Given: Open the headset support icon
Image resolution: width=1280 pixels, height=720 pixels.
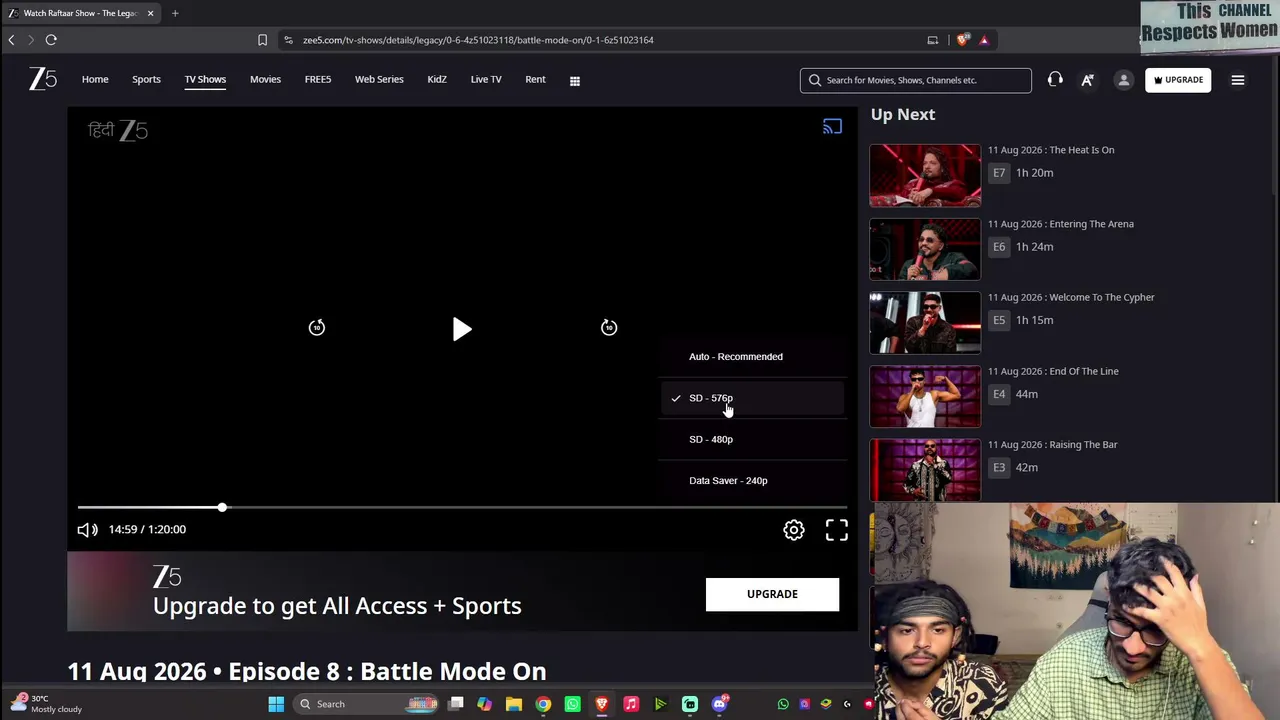Looking at the screenshot, I should point(1055,80).
